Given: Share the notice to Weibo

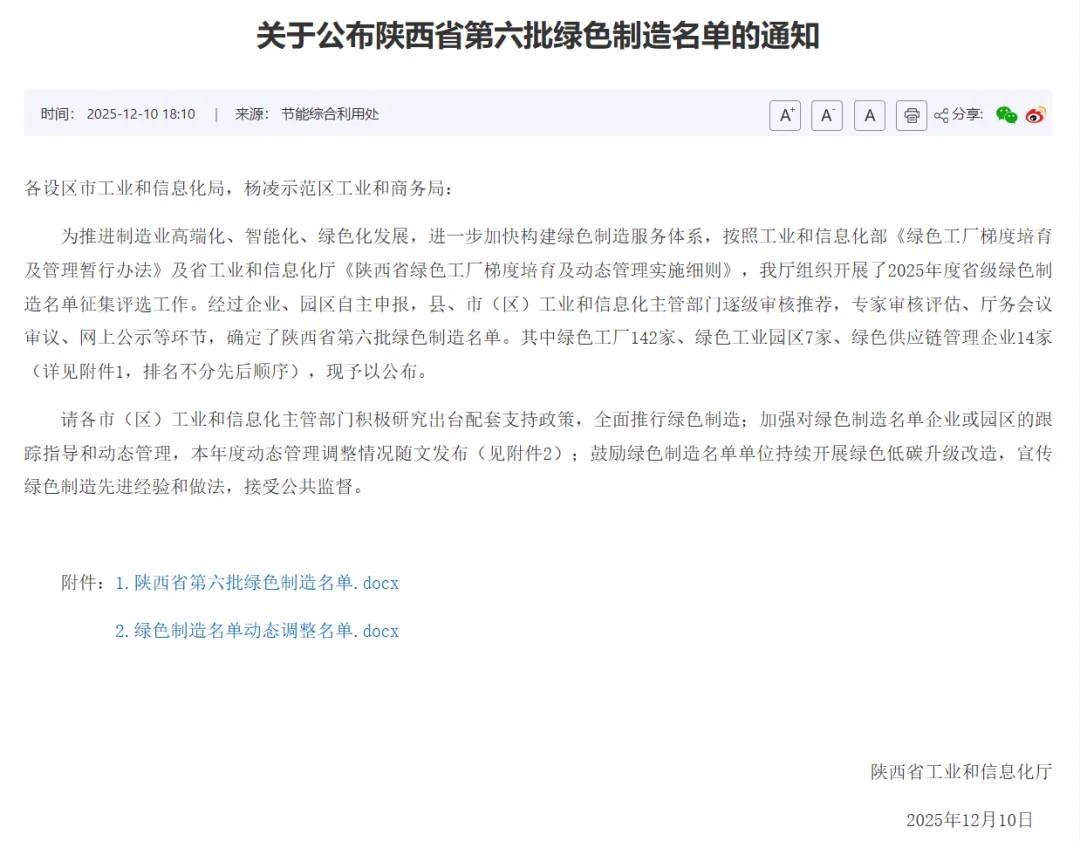Looking at the screenshot, I should (x=1035, y=115).
